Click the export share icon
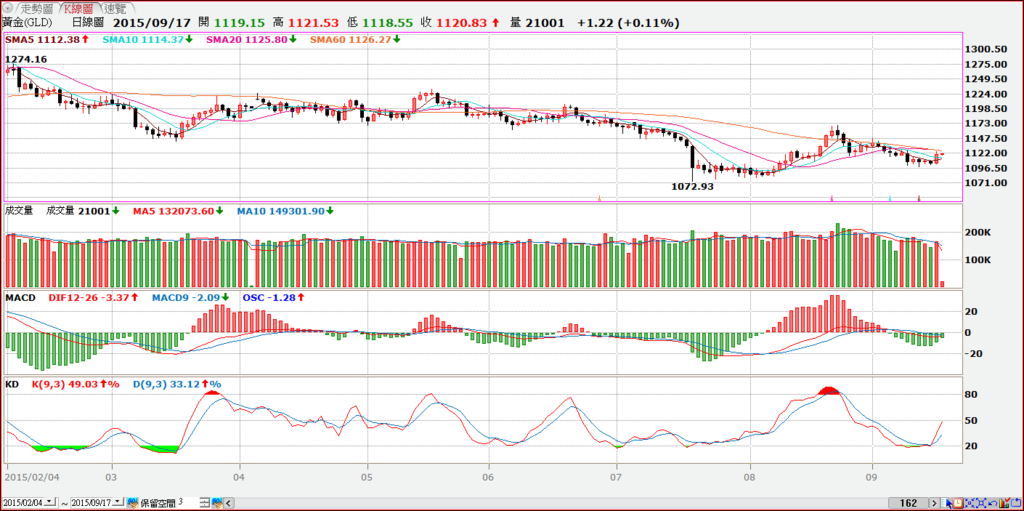This screenshot has width=1024, height=511. coord(1016,503)
